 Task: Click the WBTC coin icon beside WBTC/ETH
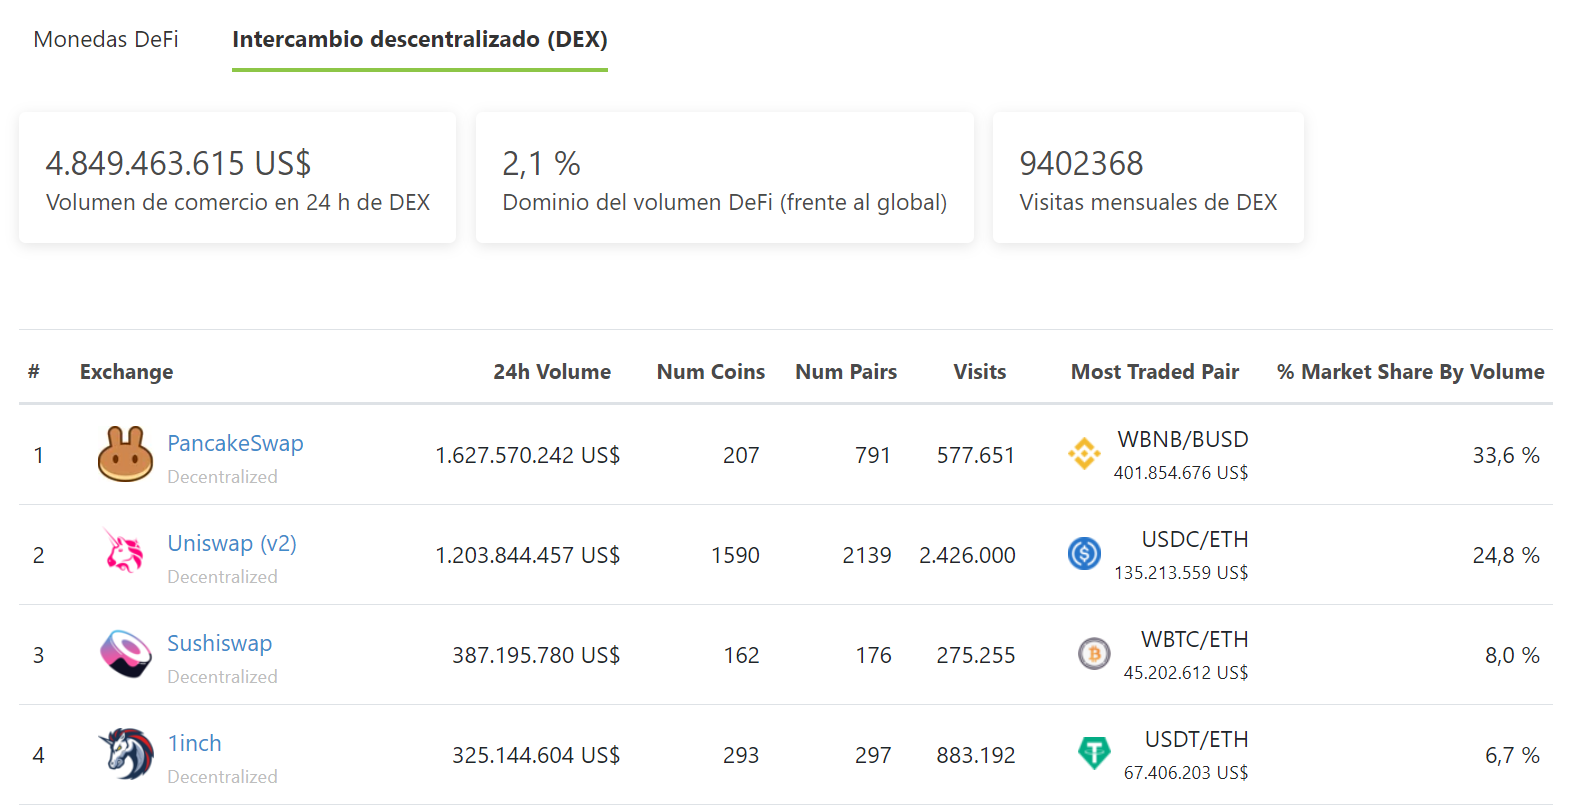1094,654
